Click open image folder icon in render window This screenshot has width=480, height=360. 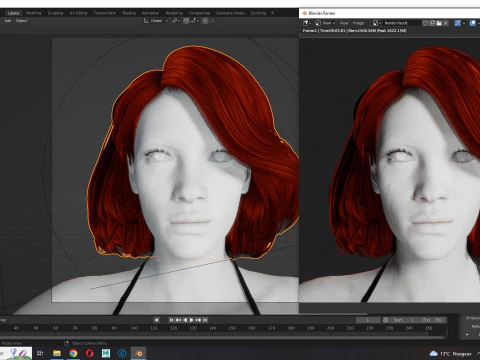point(439,23)
